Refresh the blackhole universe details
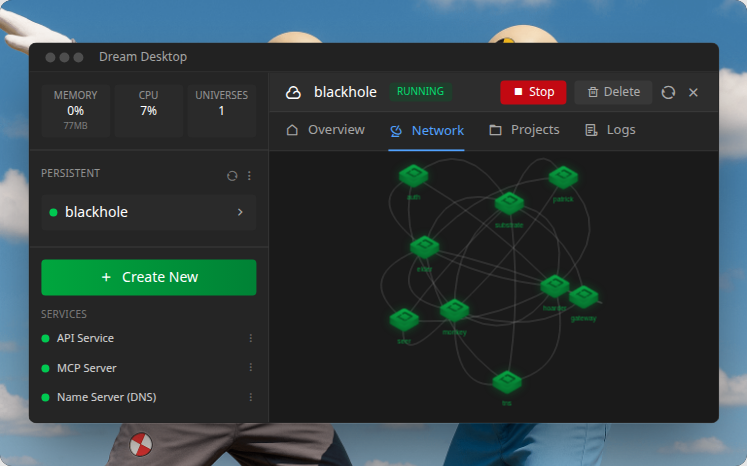Viewport: 747px width, 466px height. point(668,92)
